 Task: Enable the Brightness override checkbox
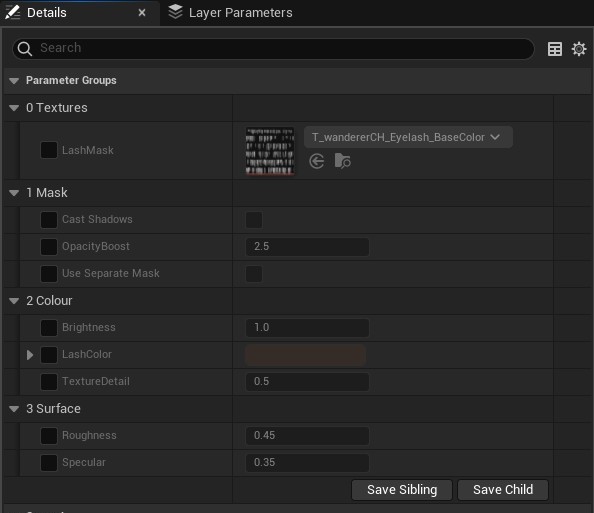point(49,328)
